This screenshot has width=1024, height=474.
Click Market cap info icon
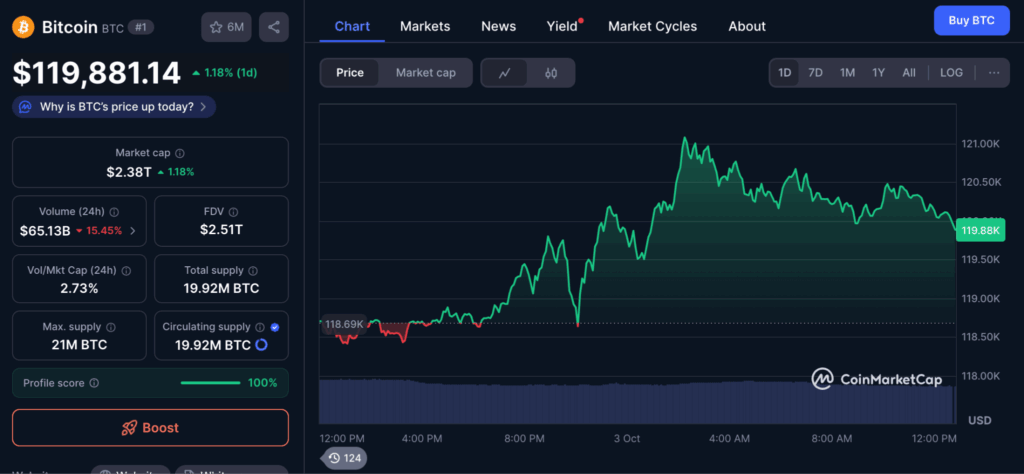[180, 154]
